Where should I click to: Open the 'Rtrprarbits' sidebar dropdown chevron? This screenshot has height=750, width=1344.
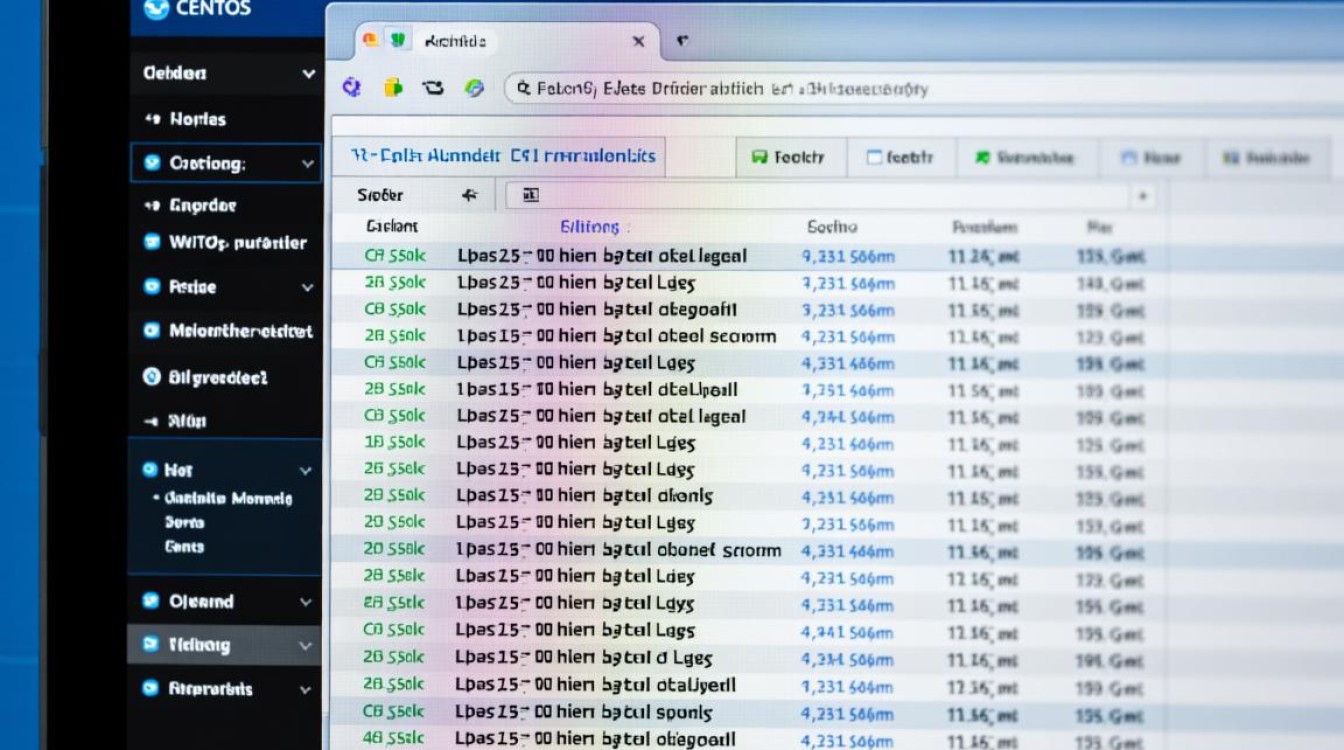point(306,689)
